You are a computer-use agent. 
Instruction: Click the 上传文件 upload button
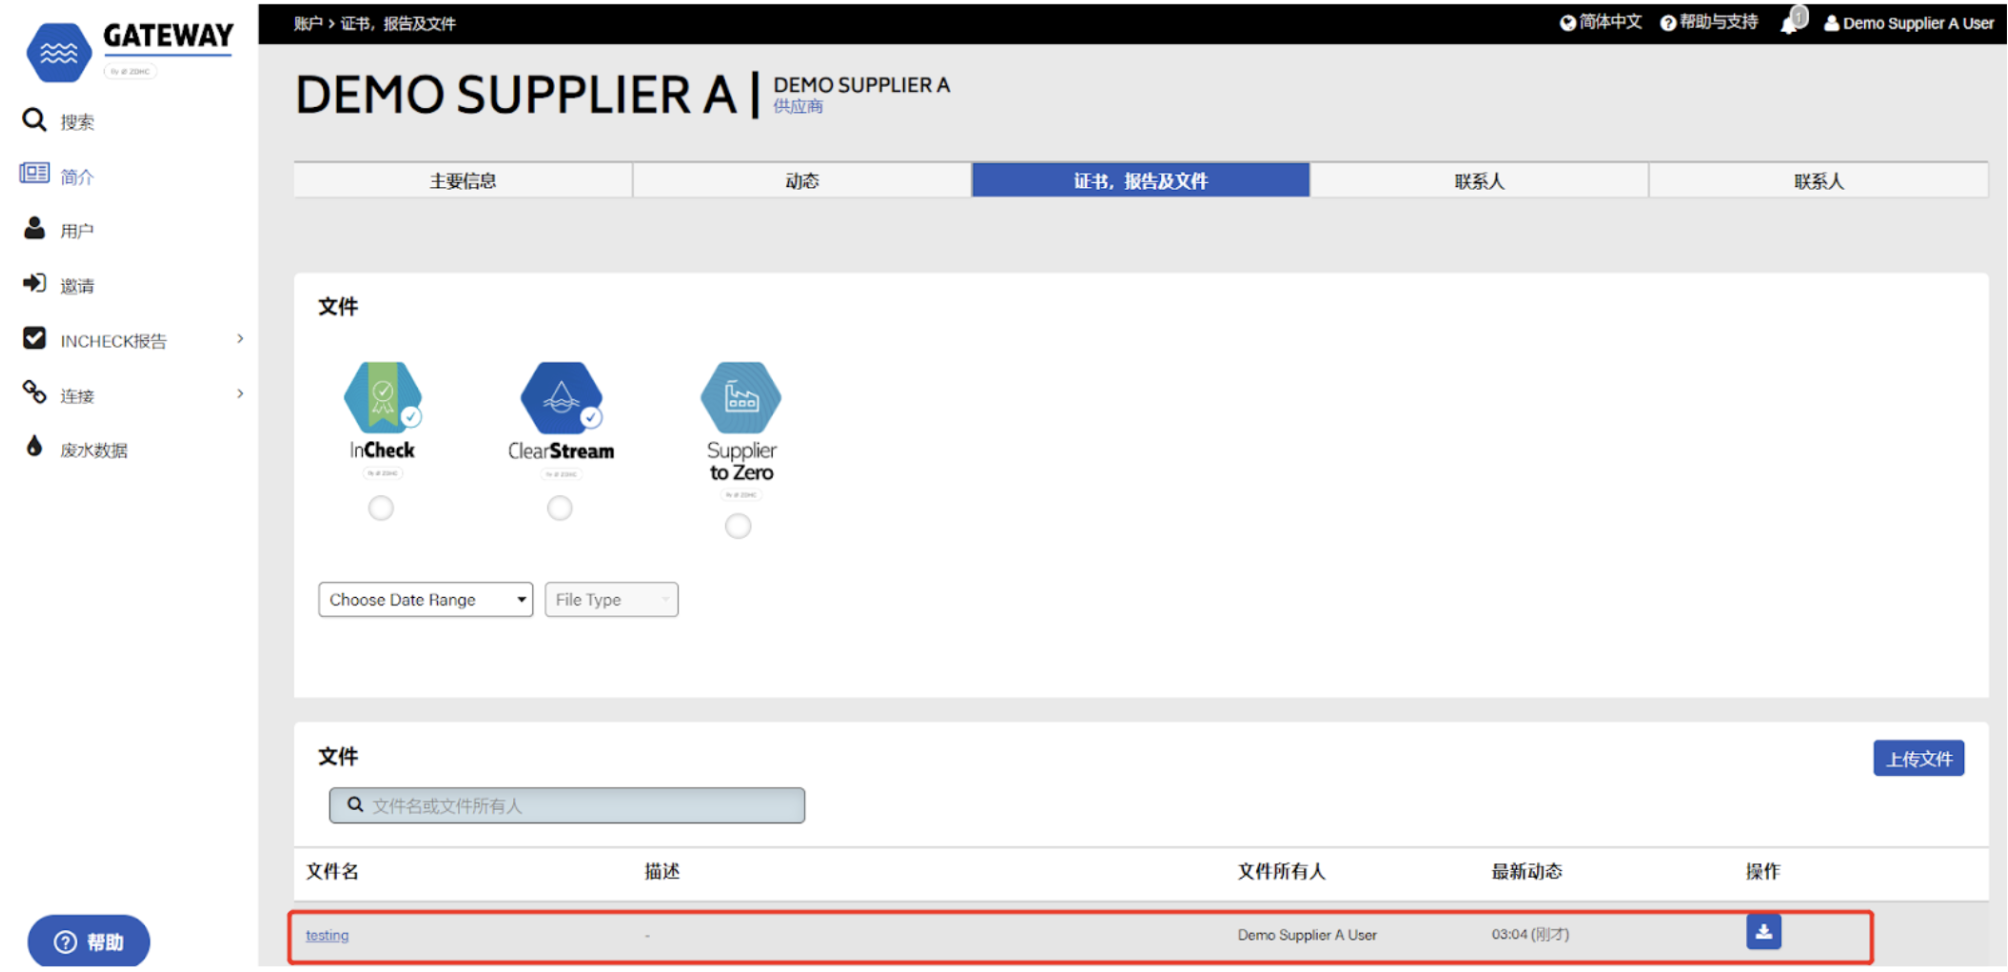pos(1919,759)
